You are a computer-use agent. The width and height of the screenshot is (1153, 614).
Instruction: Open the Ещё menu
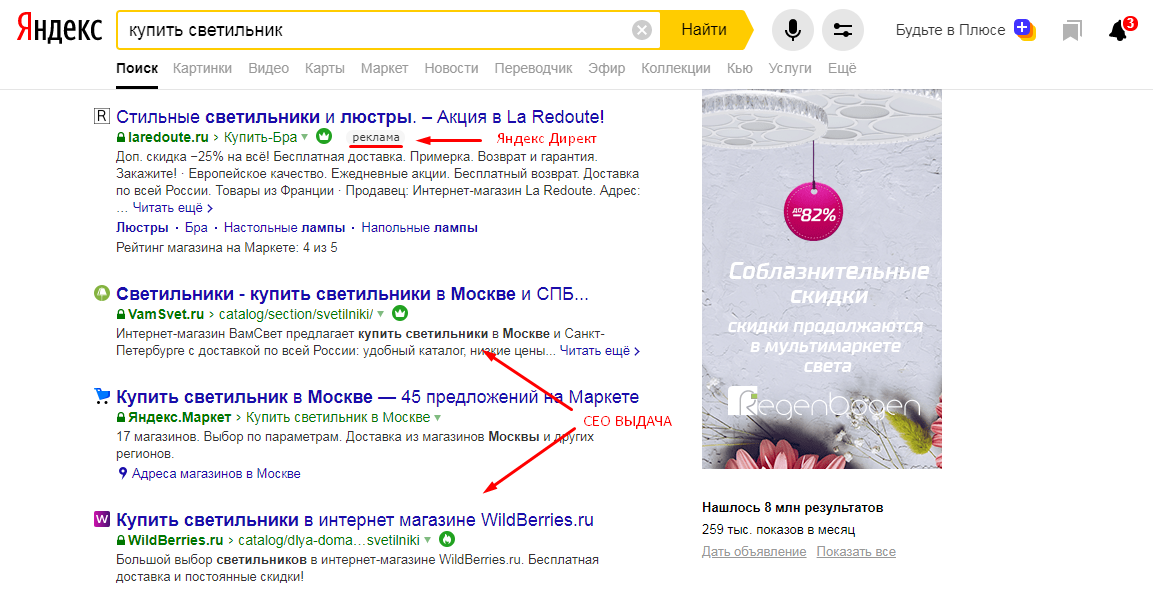(x=842, y=68)
